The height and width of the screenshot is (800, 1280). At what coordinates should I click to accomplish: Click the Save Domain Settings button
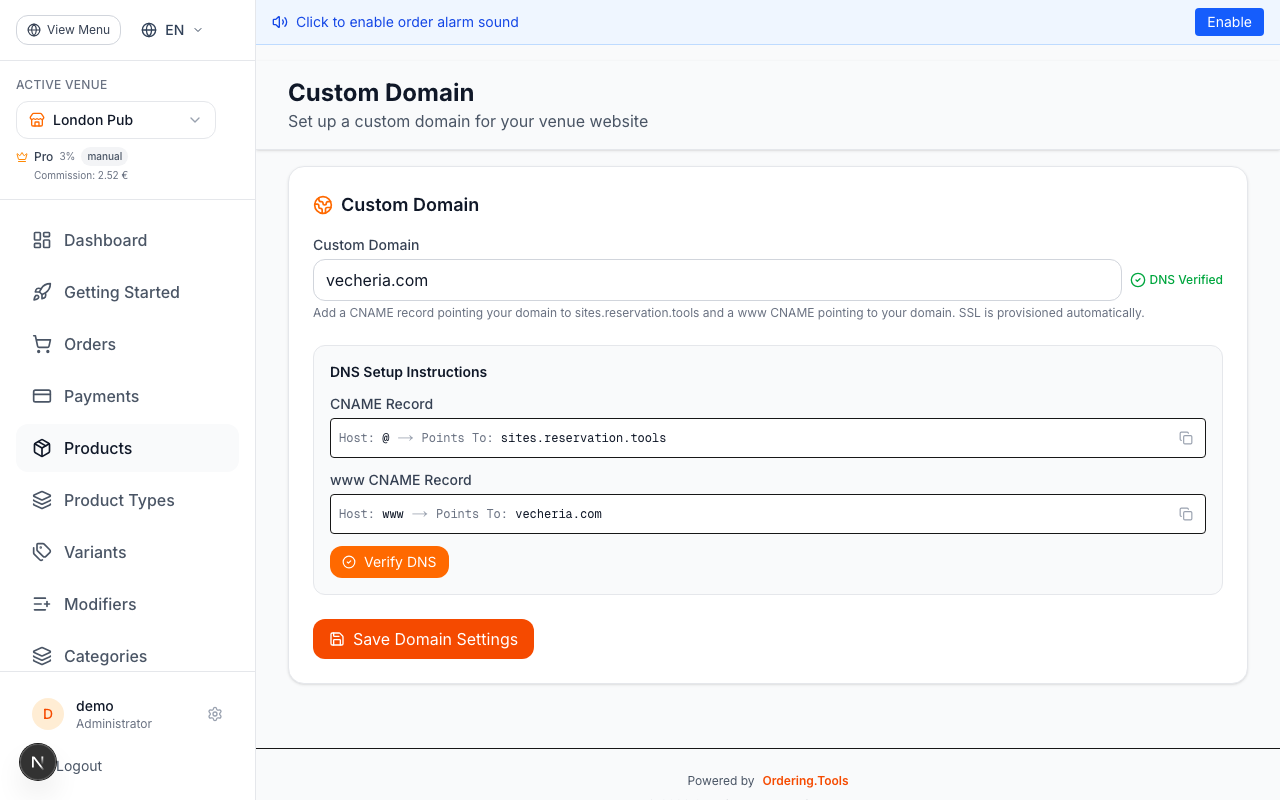[x=423, y=639]
